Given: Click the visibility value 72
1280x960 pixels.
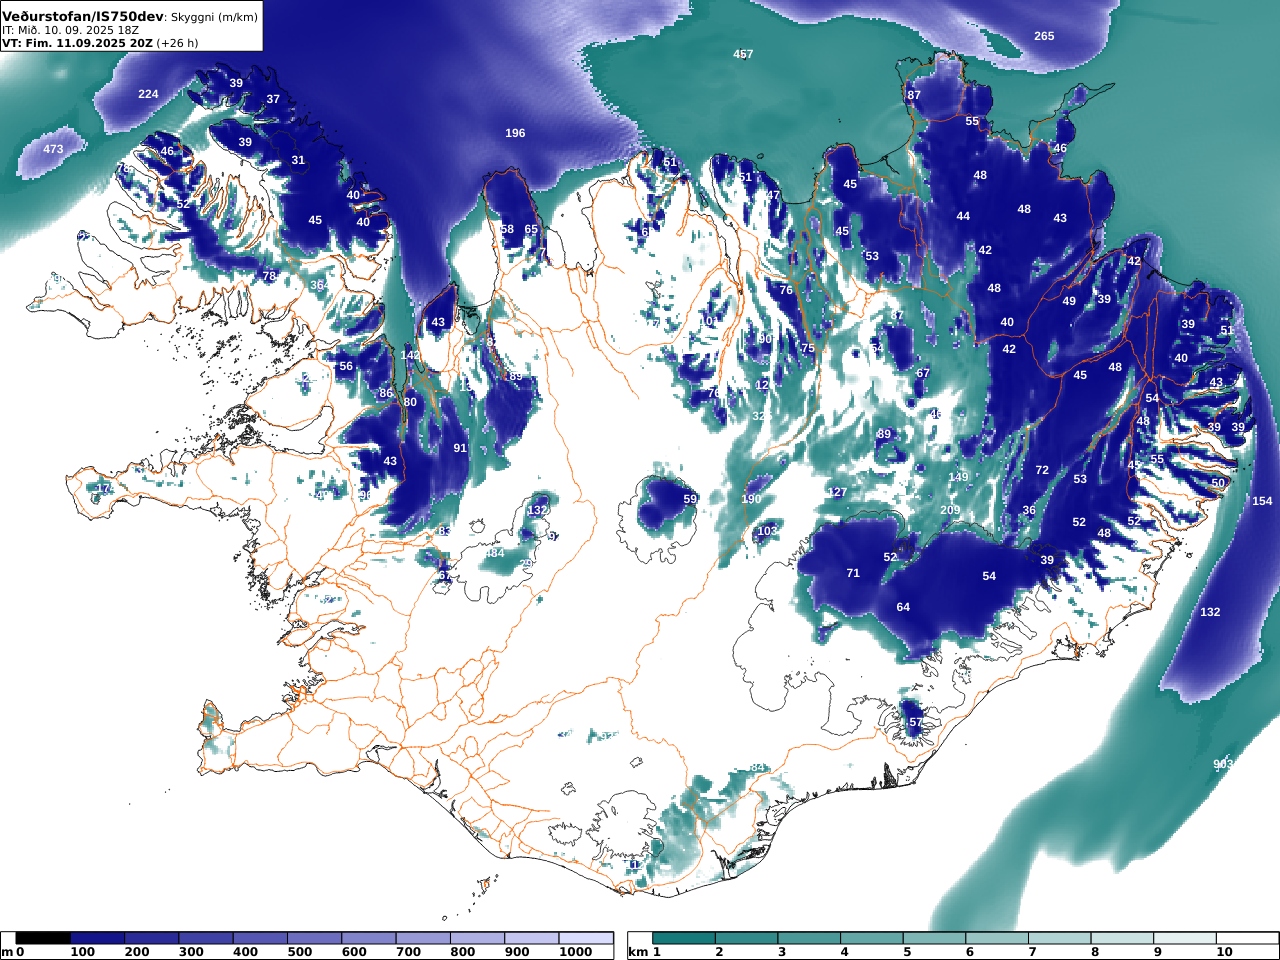Looking at the screenshot, I should point(1042,470).
